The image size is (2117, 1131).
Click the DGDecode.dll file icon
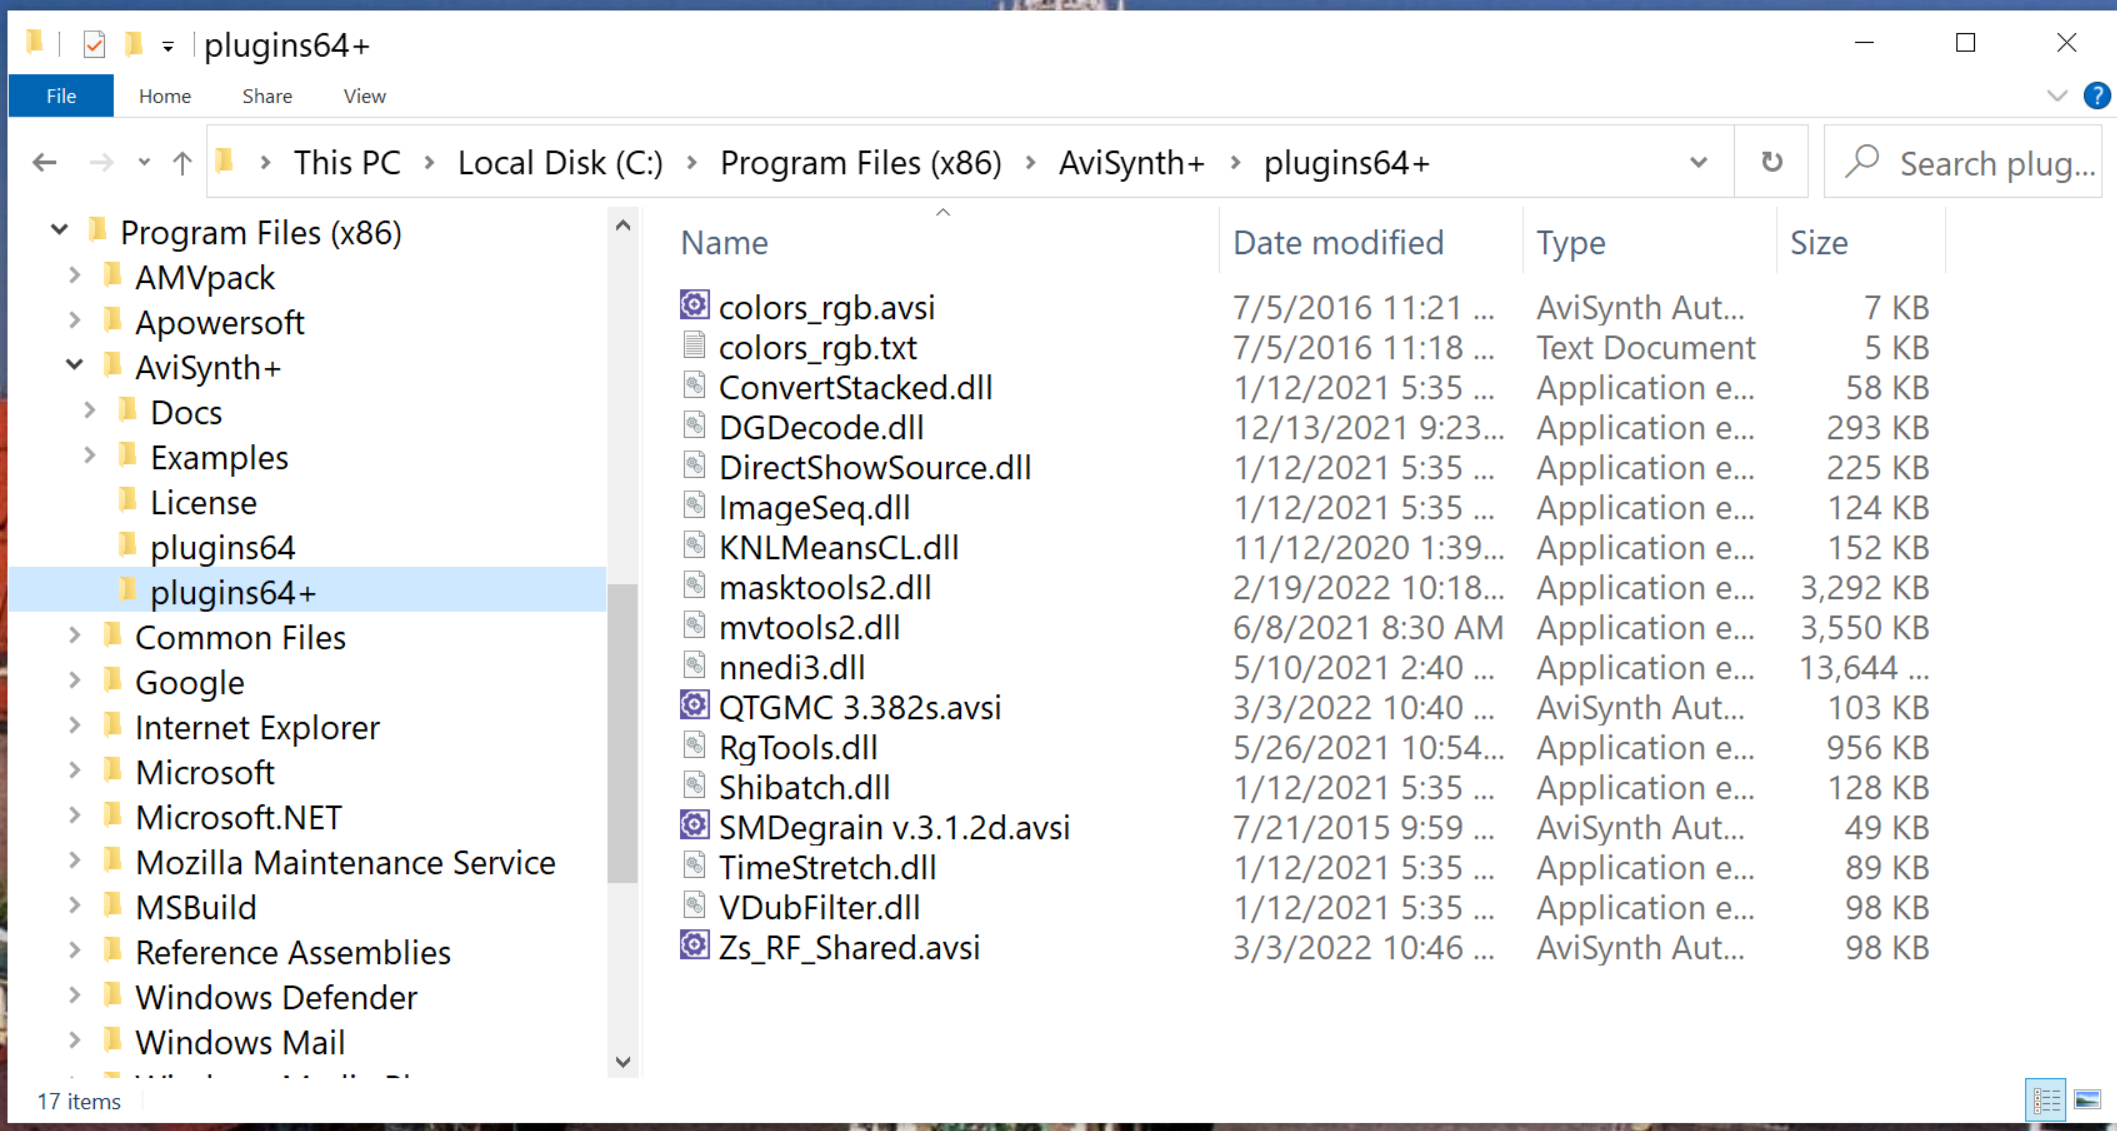pos(694,425)
